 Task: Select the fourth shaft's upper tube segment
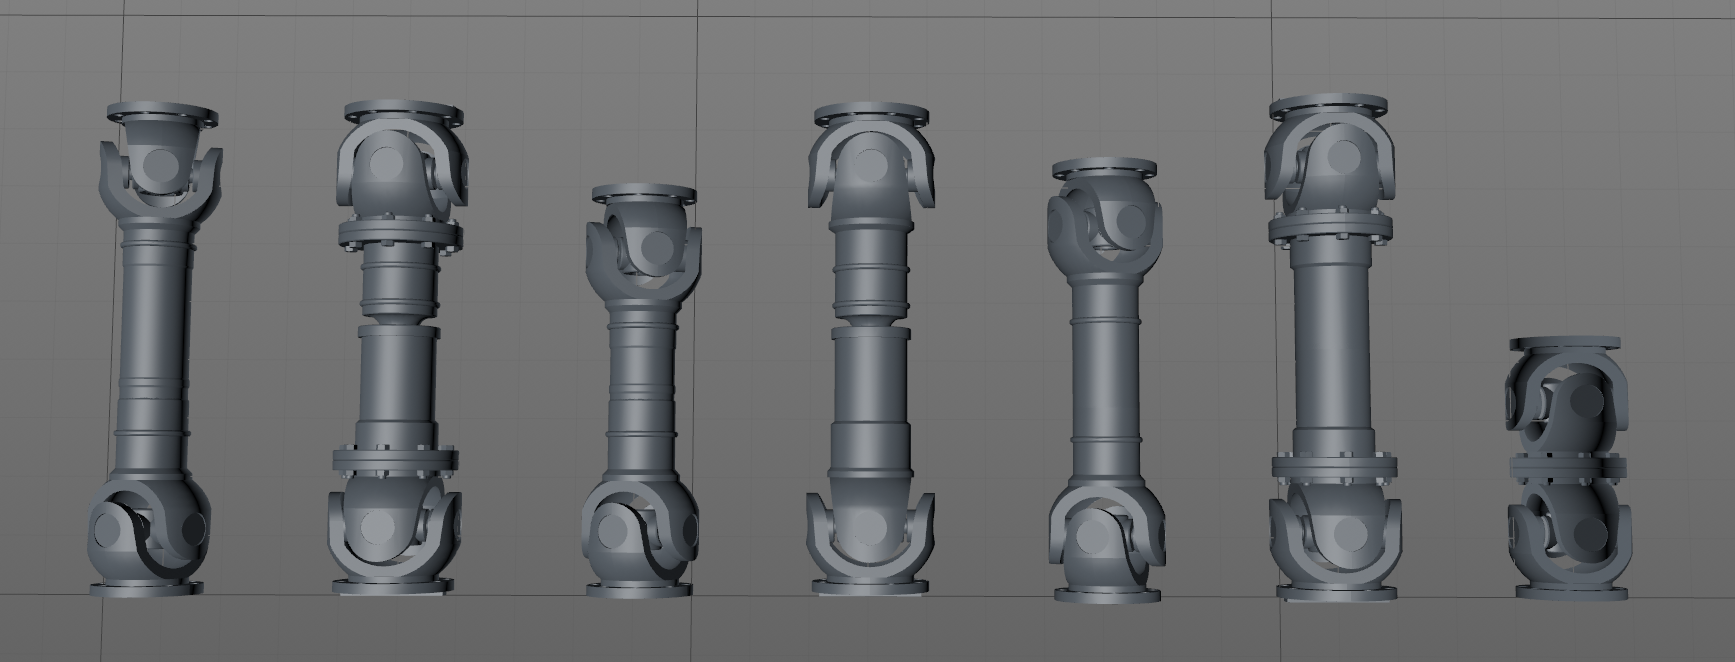pos(871,270)
